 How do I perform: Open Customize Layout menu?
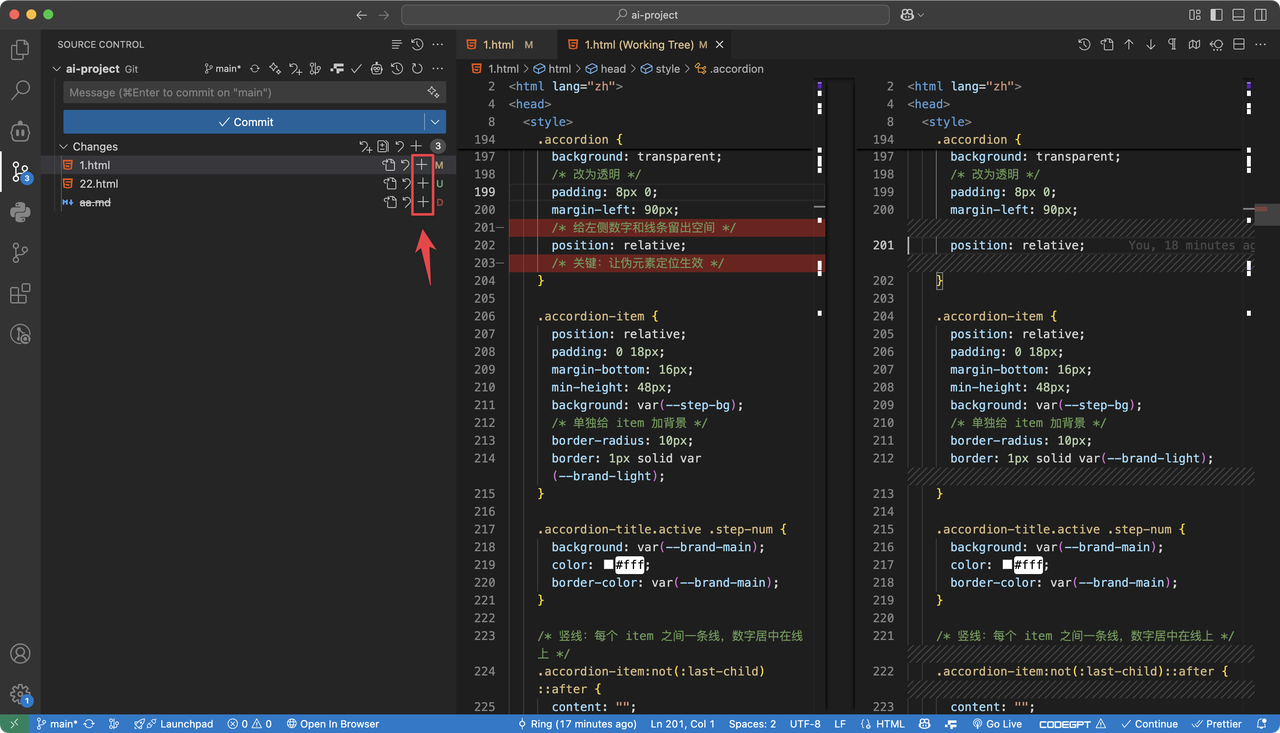pos(1195,15)
